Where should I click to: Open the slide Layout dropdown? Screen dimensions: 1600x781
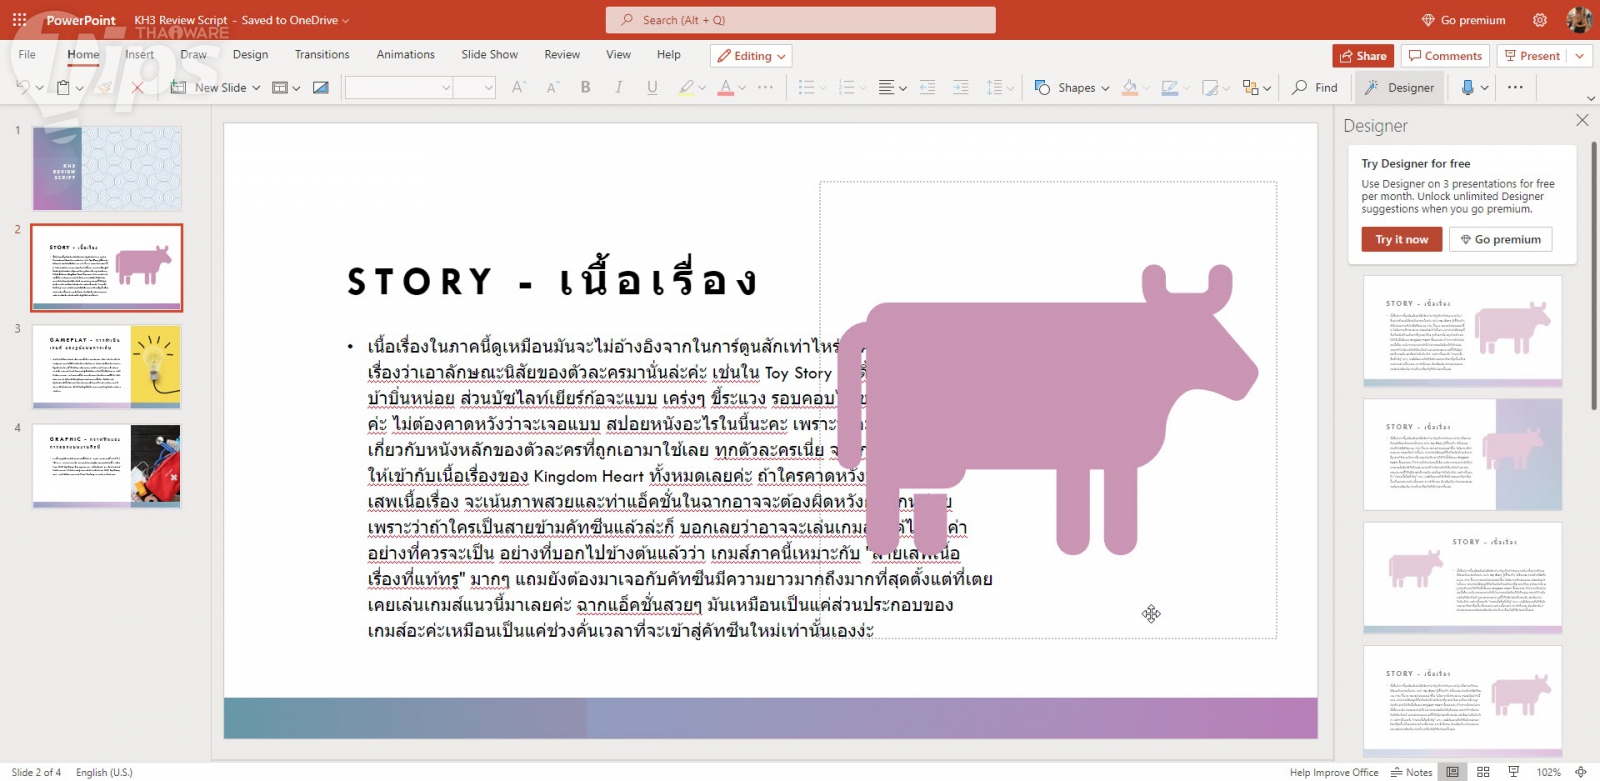286,88
